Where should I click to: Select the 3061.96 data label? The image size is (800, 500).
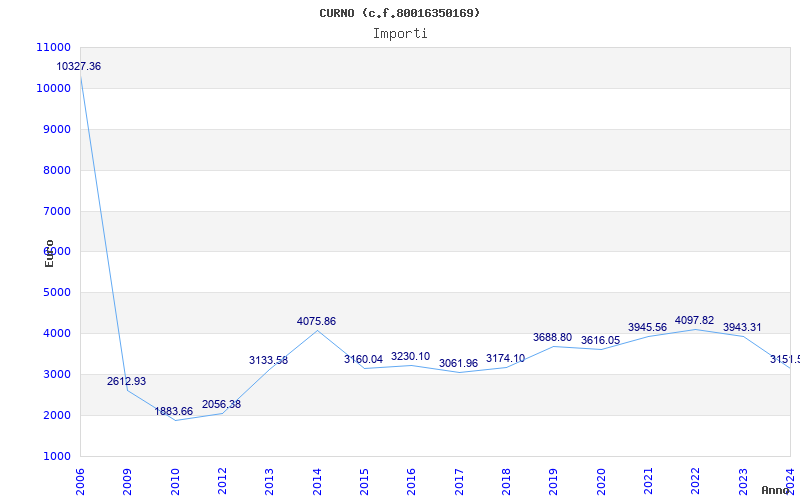pos(459,363)
